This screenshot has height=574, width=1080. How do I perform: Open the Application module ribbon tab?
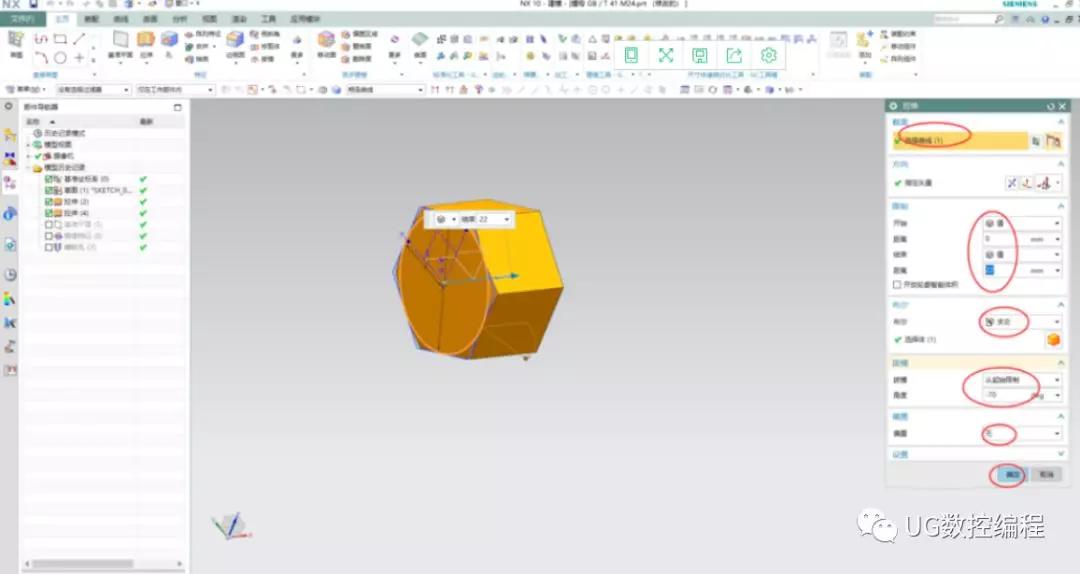tap(304, 19)
